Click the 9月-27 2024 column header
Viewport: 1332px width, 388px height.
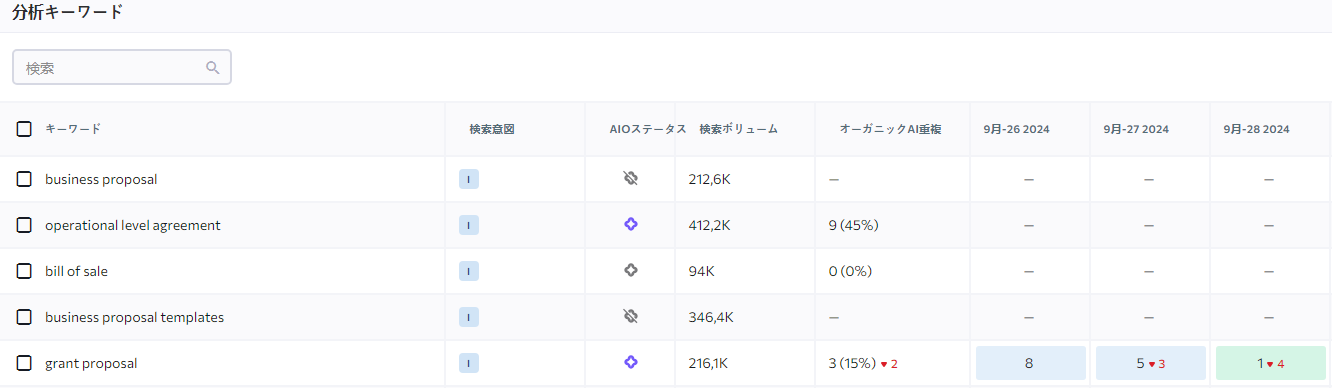1136,129
